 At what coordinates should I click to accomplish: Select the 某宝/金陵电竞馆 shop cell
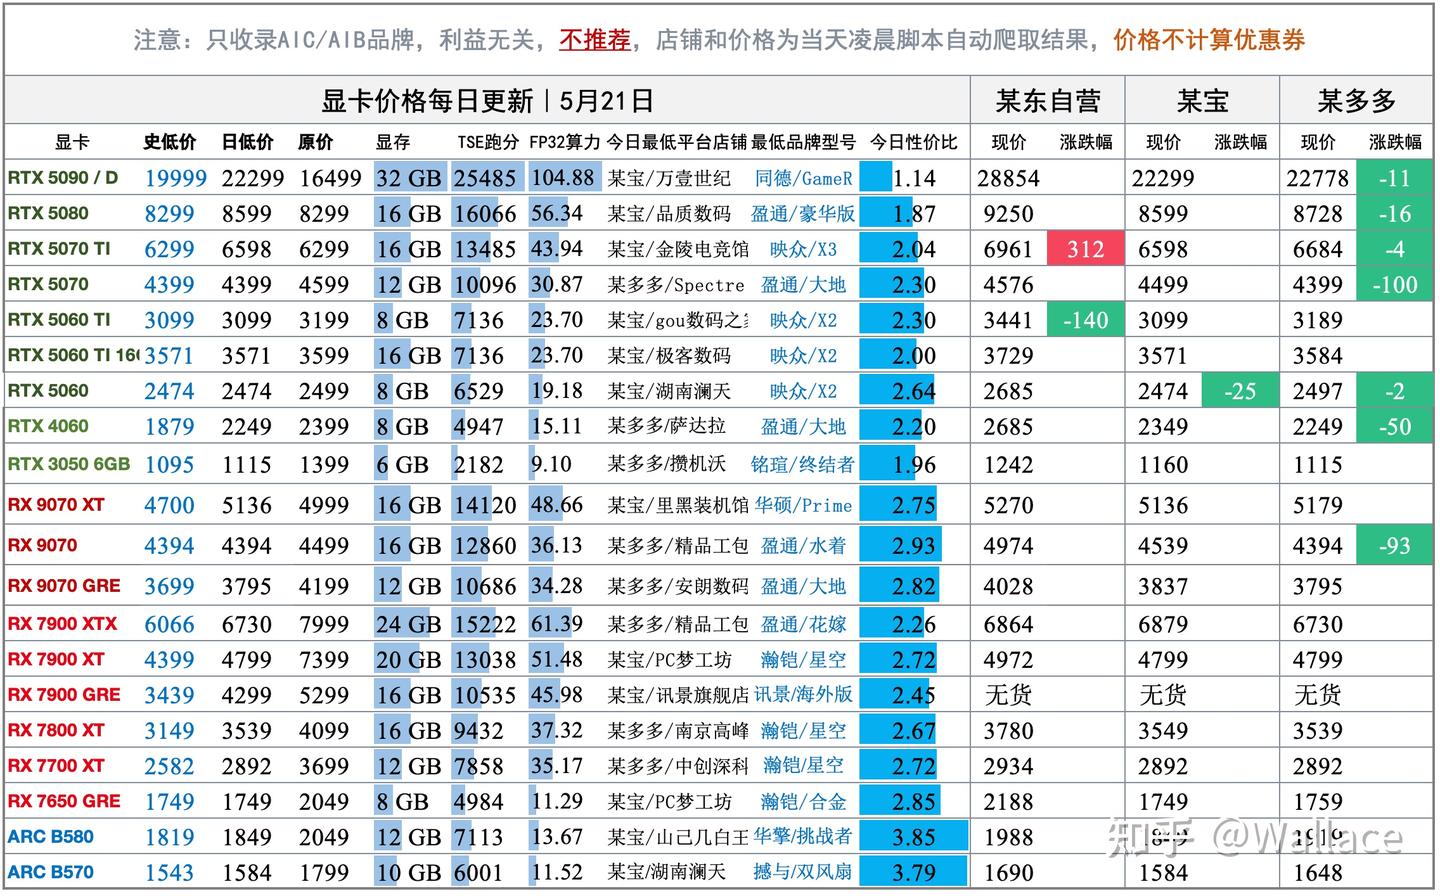tap(678, 249)
